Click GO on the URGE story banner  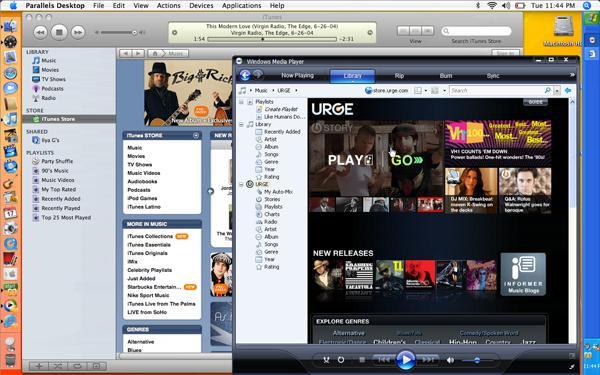pyautogui.click(x=406, y=160)
